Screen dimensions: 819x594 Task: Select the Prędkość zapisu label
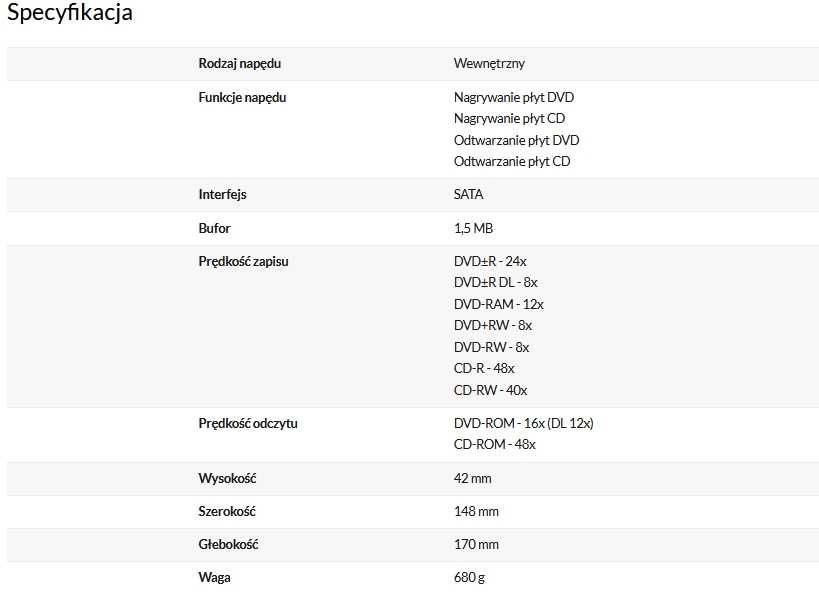tap(243, 262)
